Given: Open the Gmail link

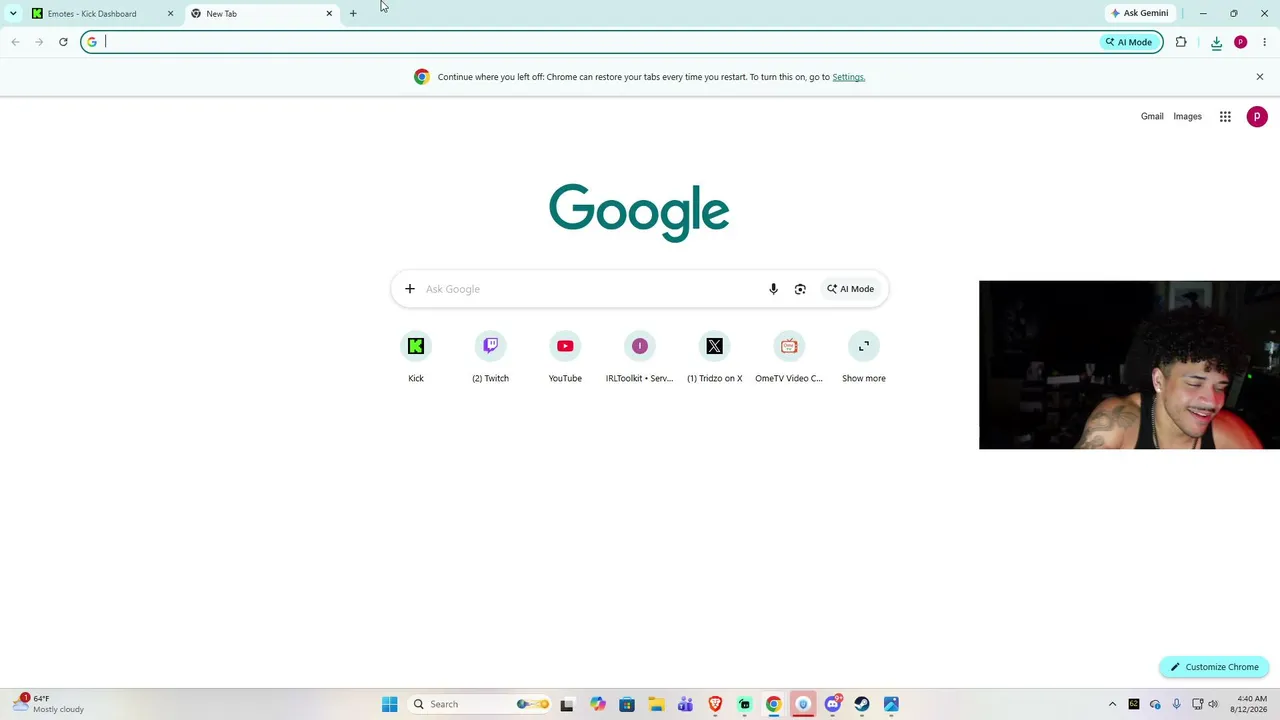Looking at the screenshot, I should click(x=1152, y=117).
